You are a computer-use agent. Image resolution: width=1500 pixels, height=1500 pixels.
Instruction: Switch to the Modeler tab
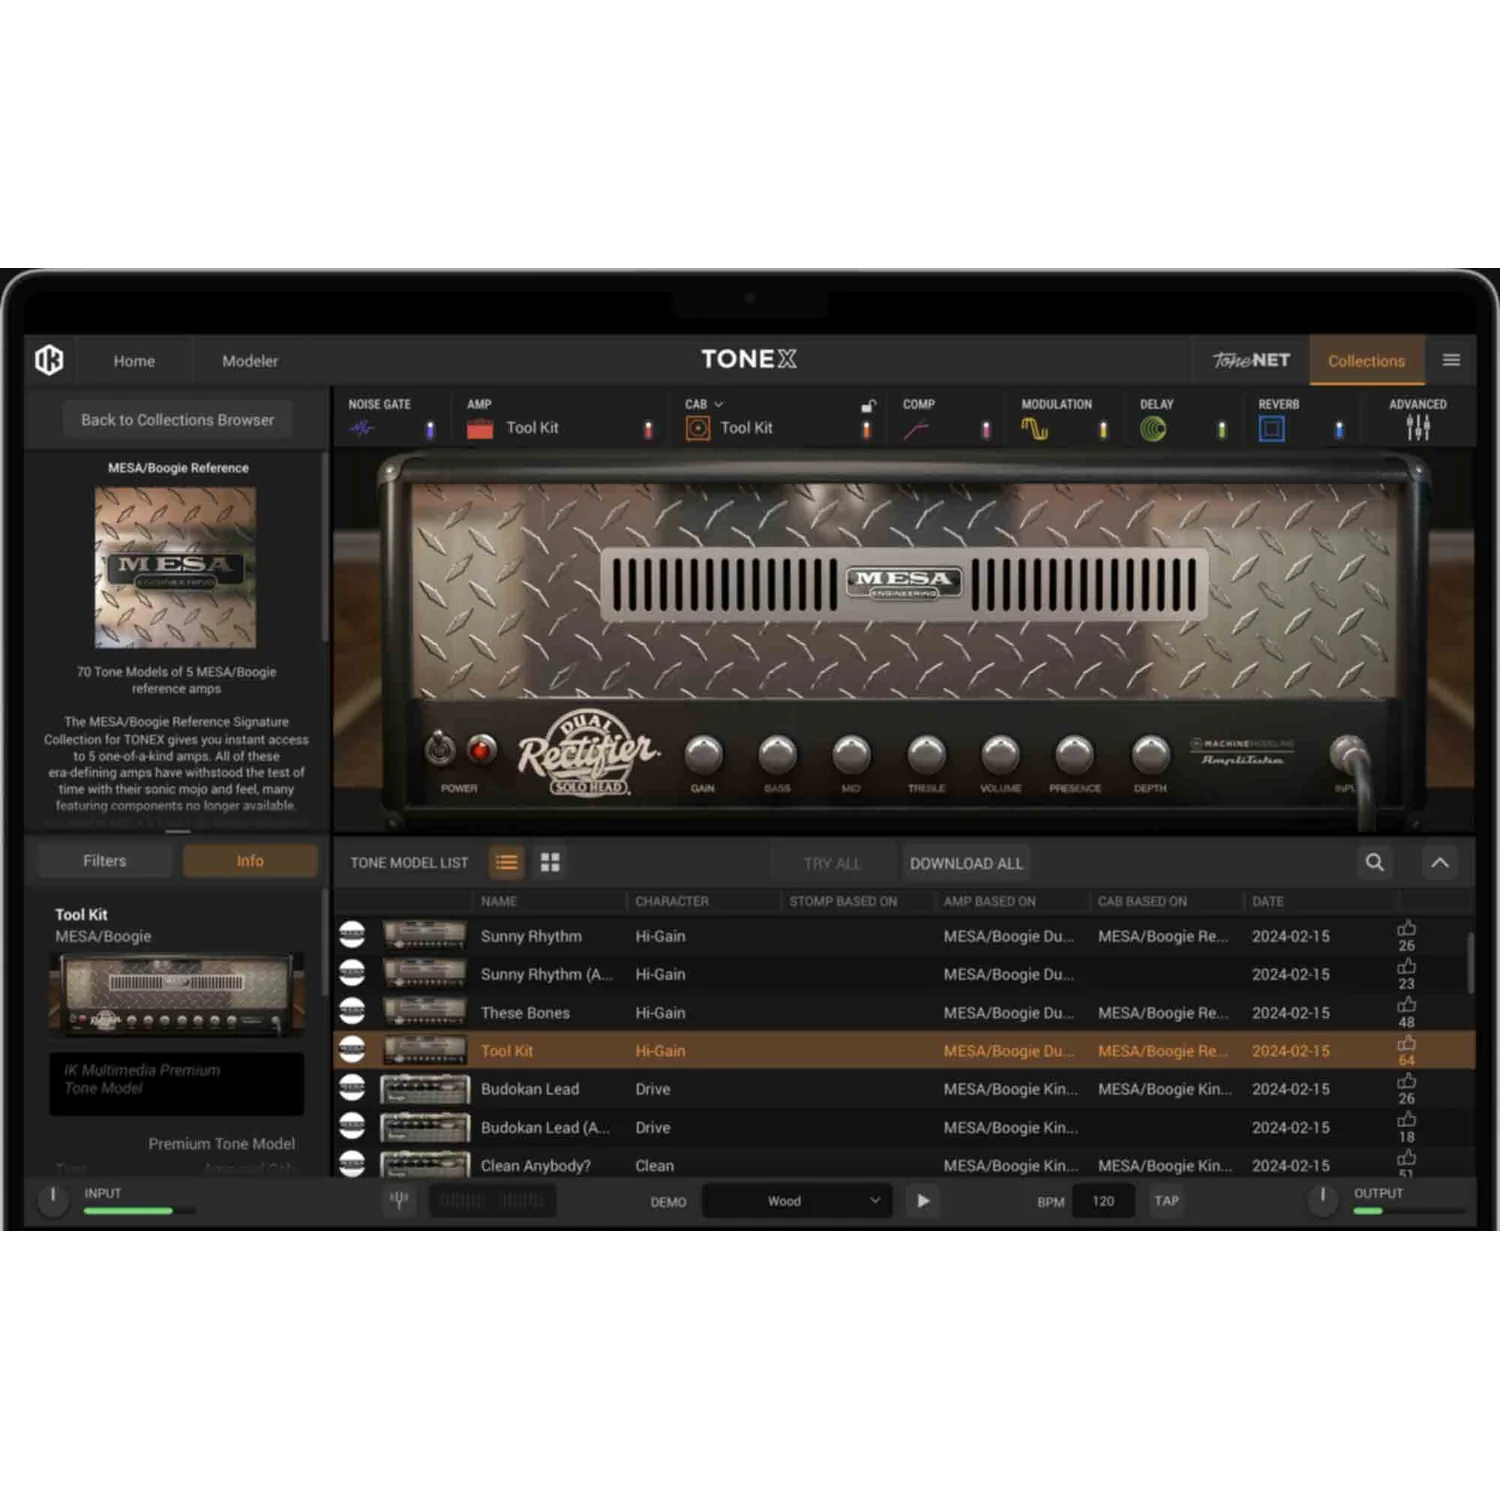(x=250, y=361)
